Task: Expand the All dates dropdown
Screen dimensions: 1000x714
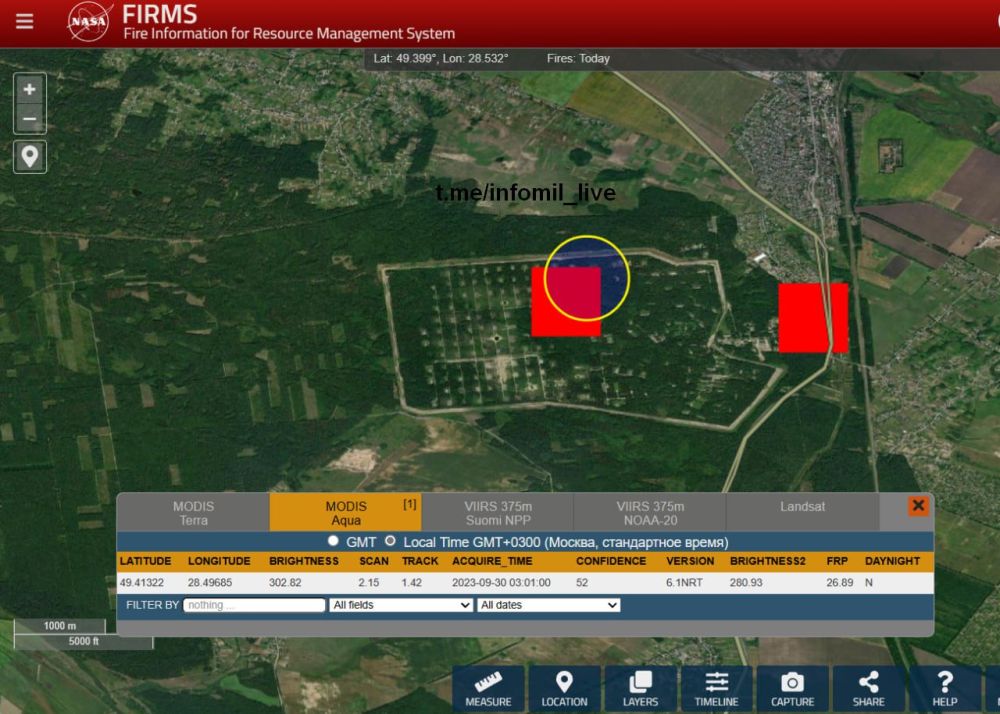Action: (548, 605)
